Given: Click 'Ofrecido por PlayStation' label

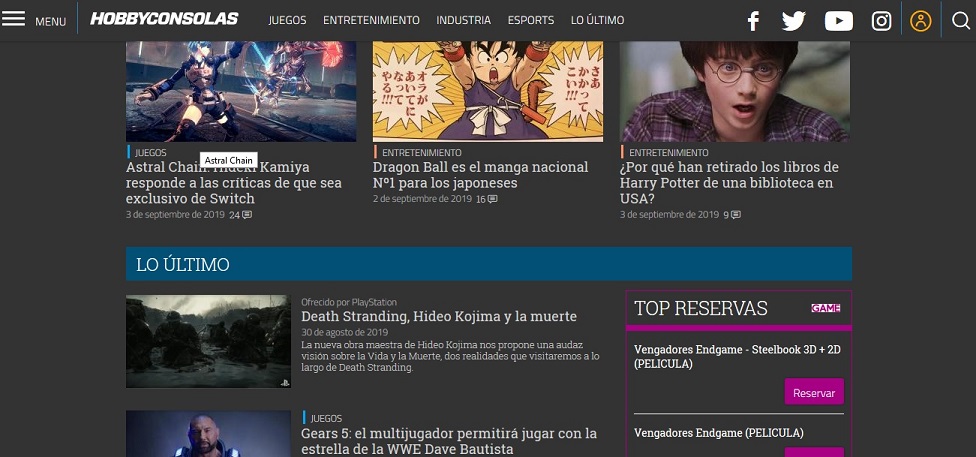Looking at the screenshot, I should click(x=349, y=302).
